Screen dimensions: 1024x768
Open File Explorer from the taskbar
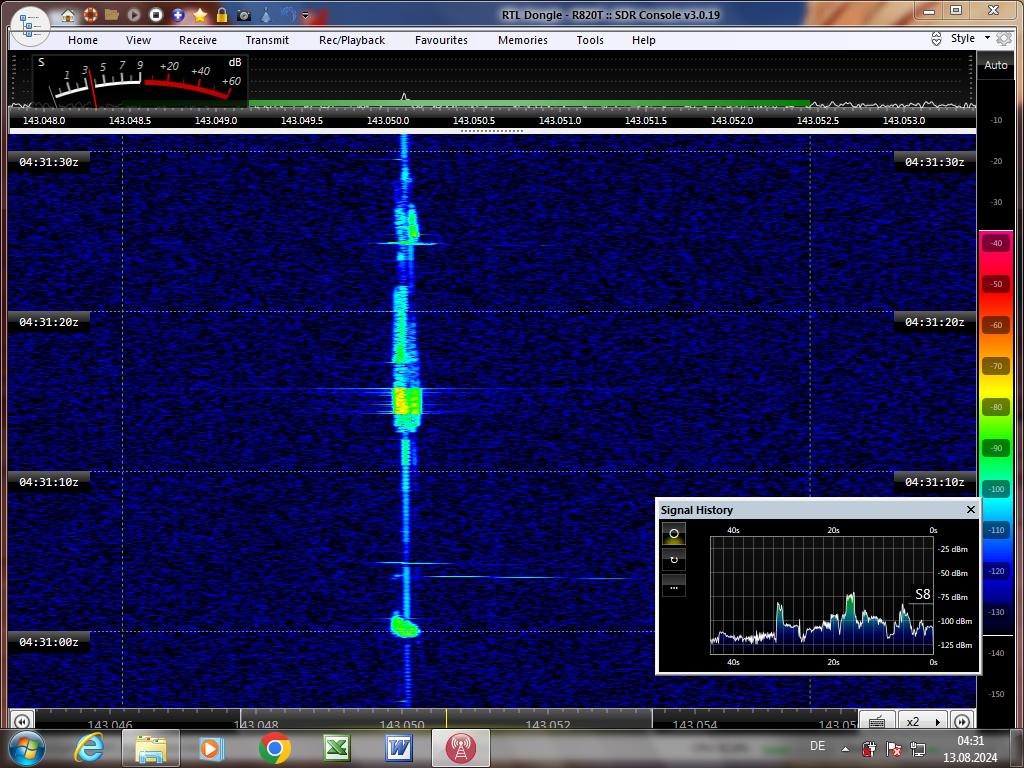tap(151, 748)
